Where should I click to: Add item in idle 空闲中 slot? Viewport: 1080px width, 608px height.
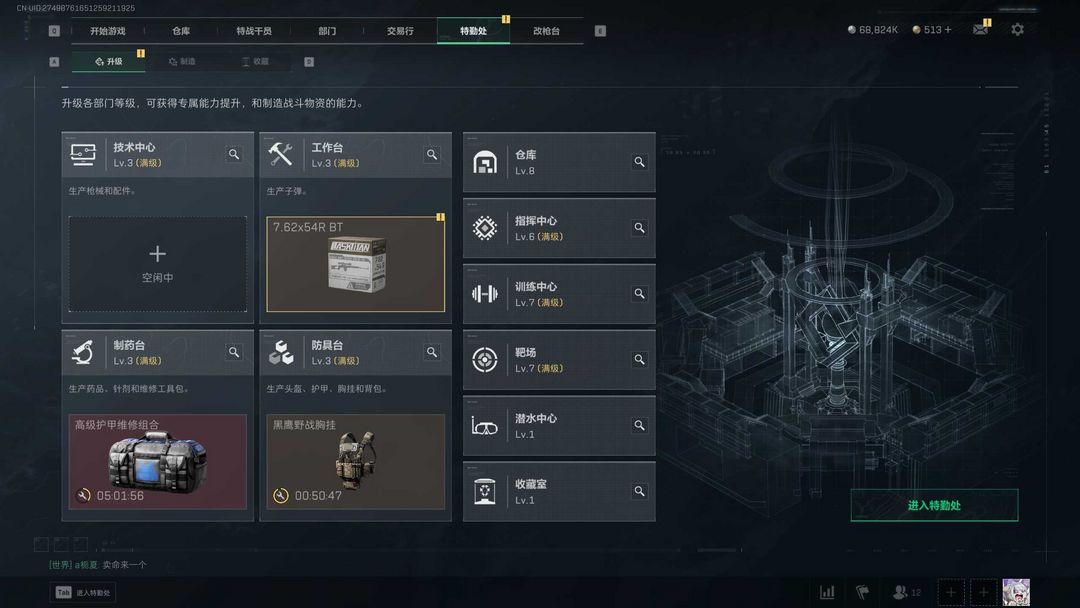158,264
